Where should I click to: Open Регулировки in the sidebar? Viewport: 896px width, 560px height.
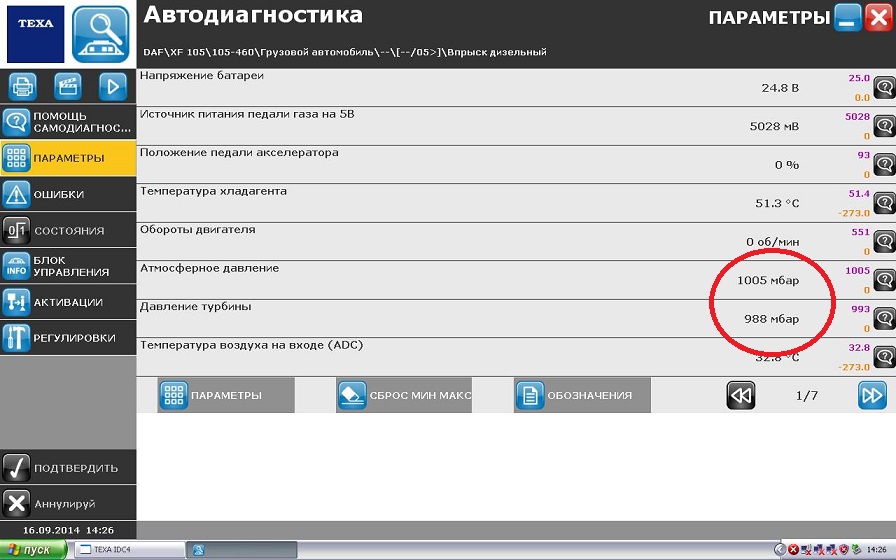pos(68,338)
